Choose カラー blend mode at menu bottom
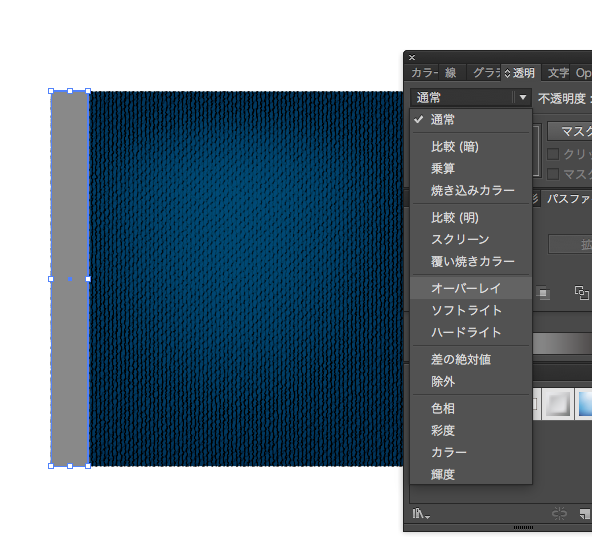 [x=471, y=452]
